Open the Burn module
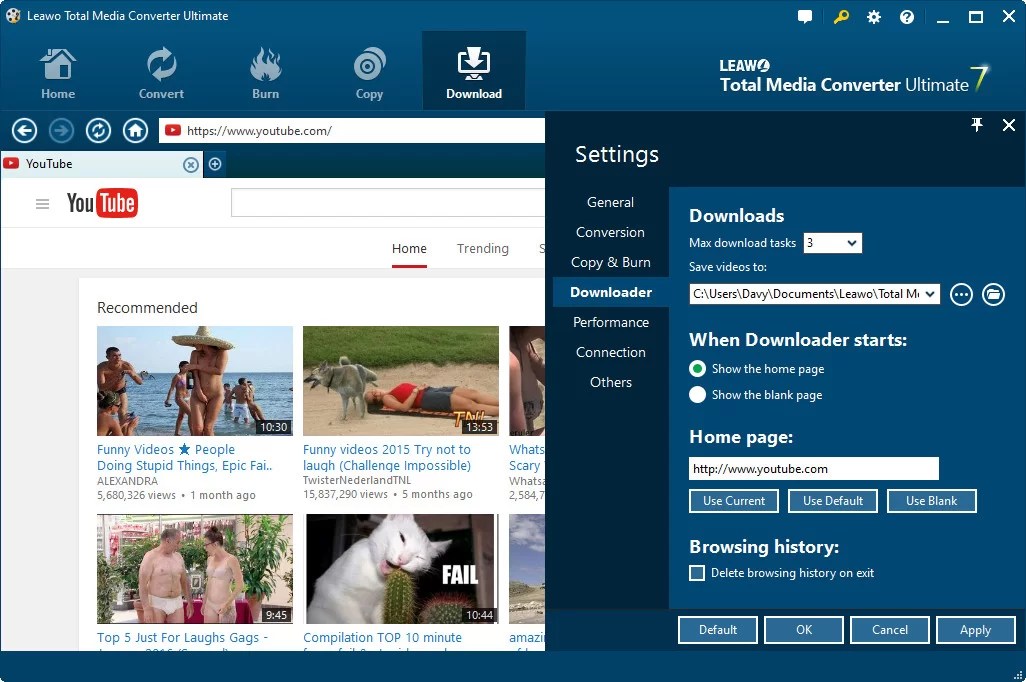 [265, 73]
